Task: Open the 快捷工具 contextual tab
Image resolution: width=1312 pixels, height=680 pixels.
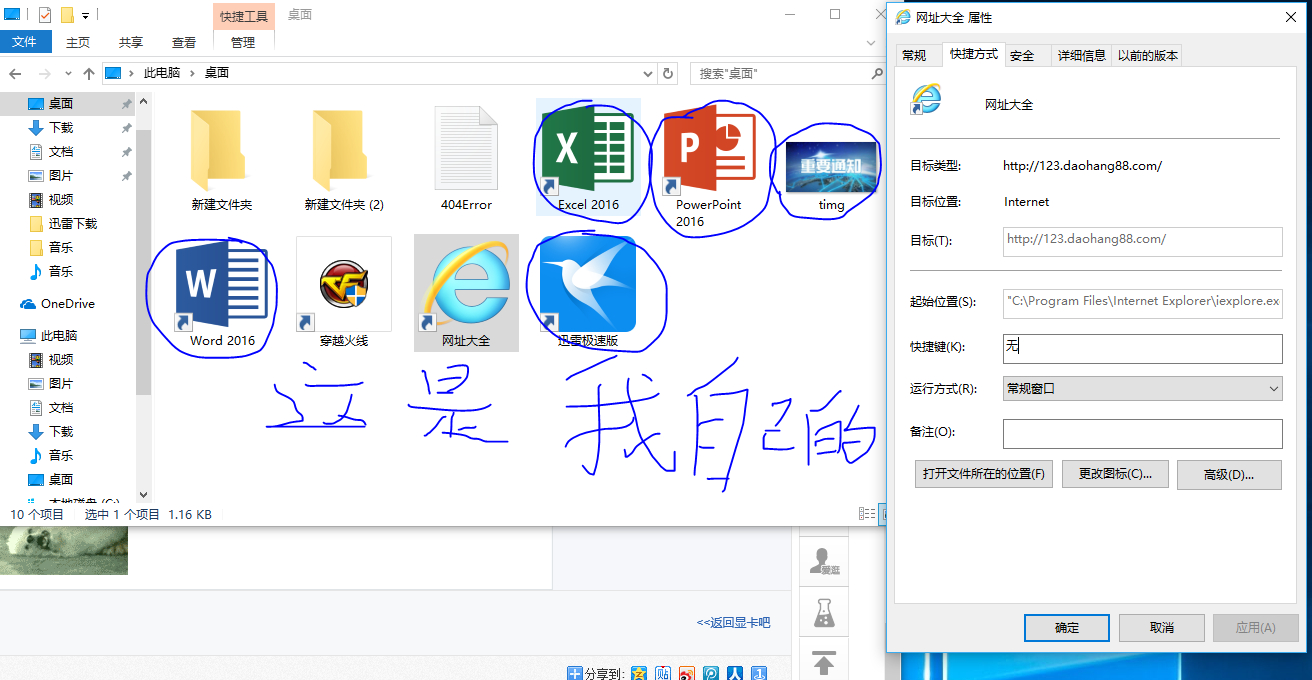Action: pyautogui.click(x=244, y=15)
